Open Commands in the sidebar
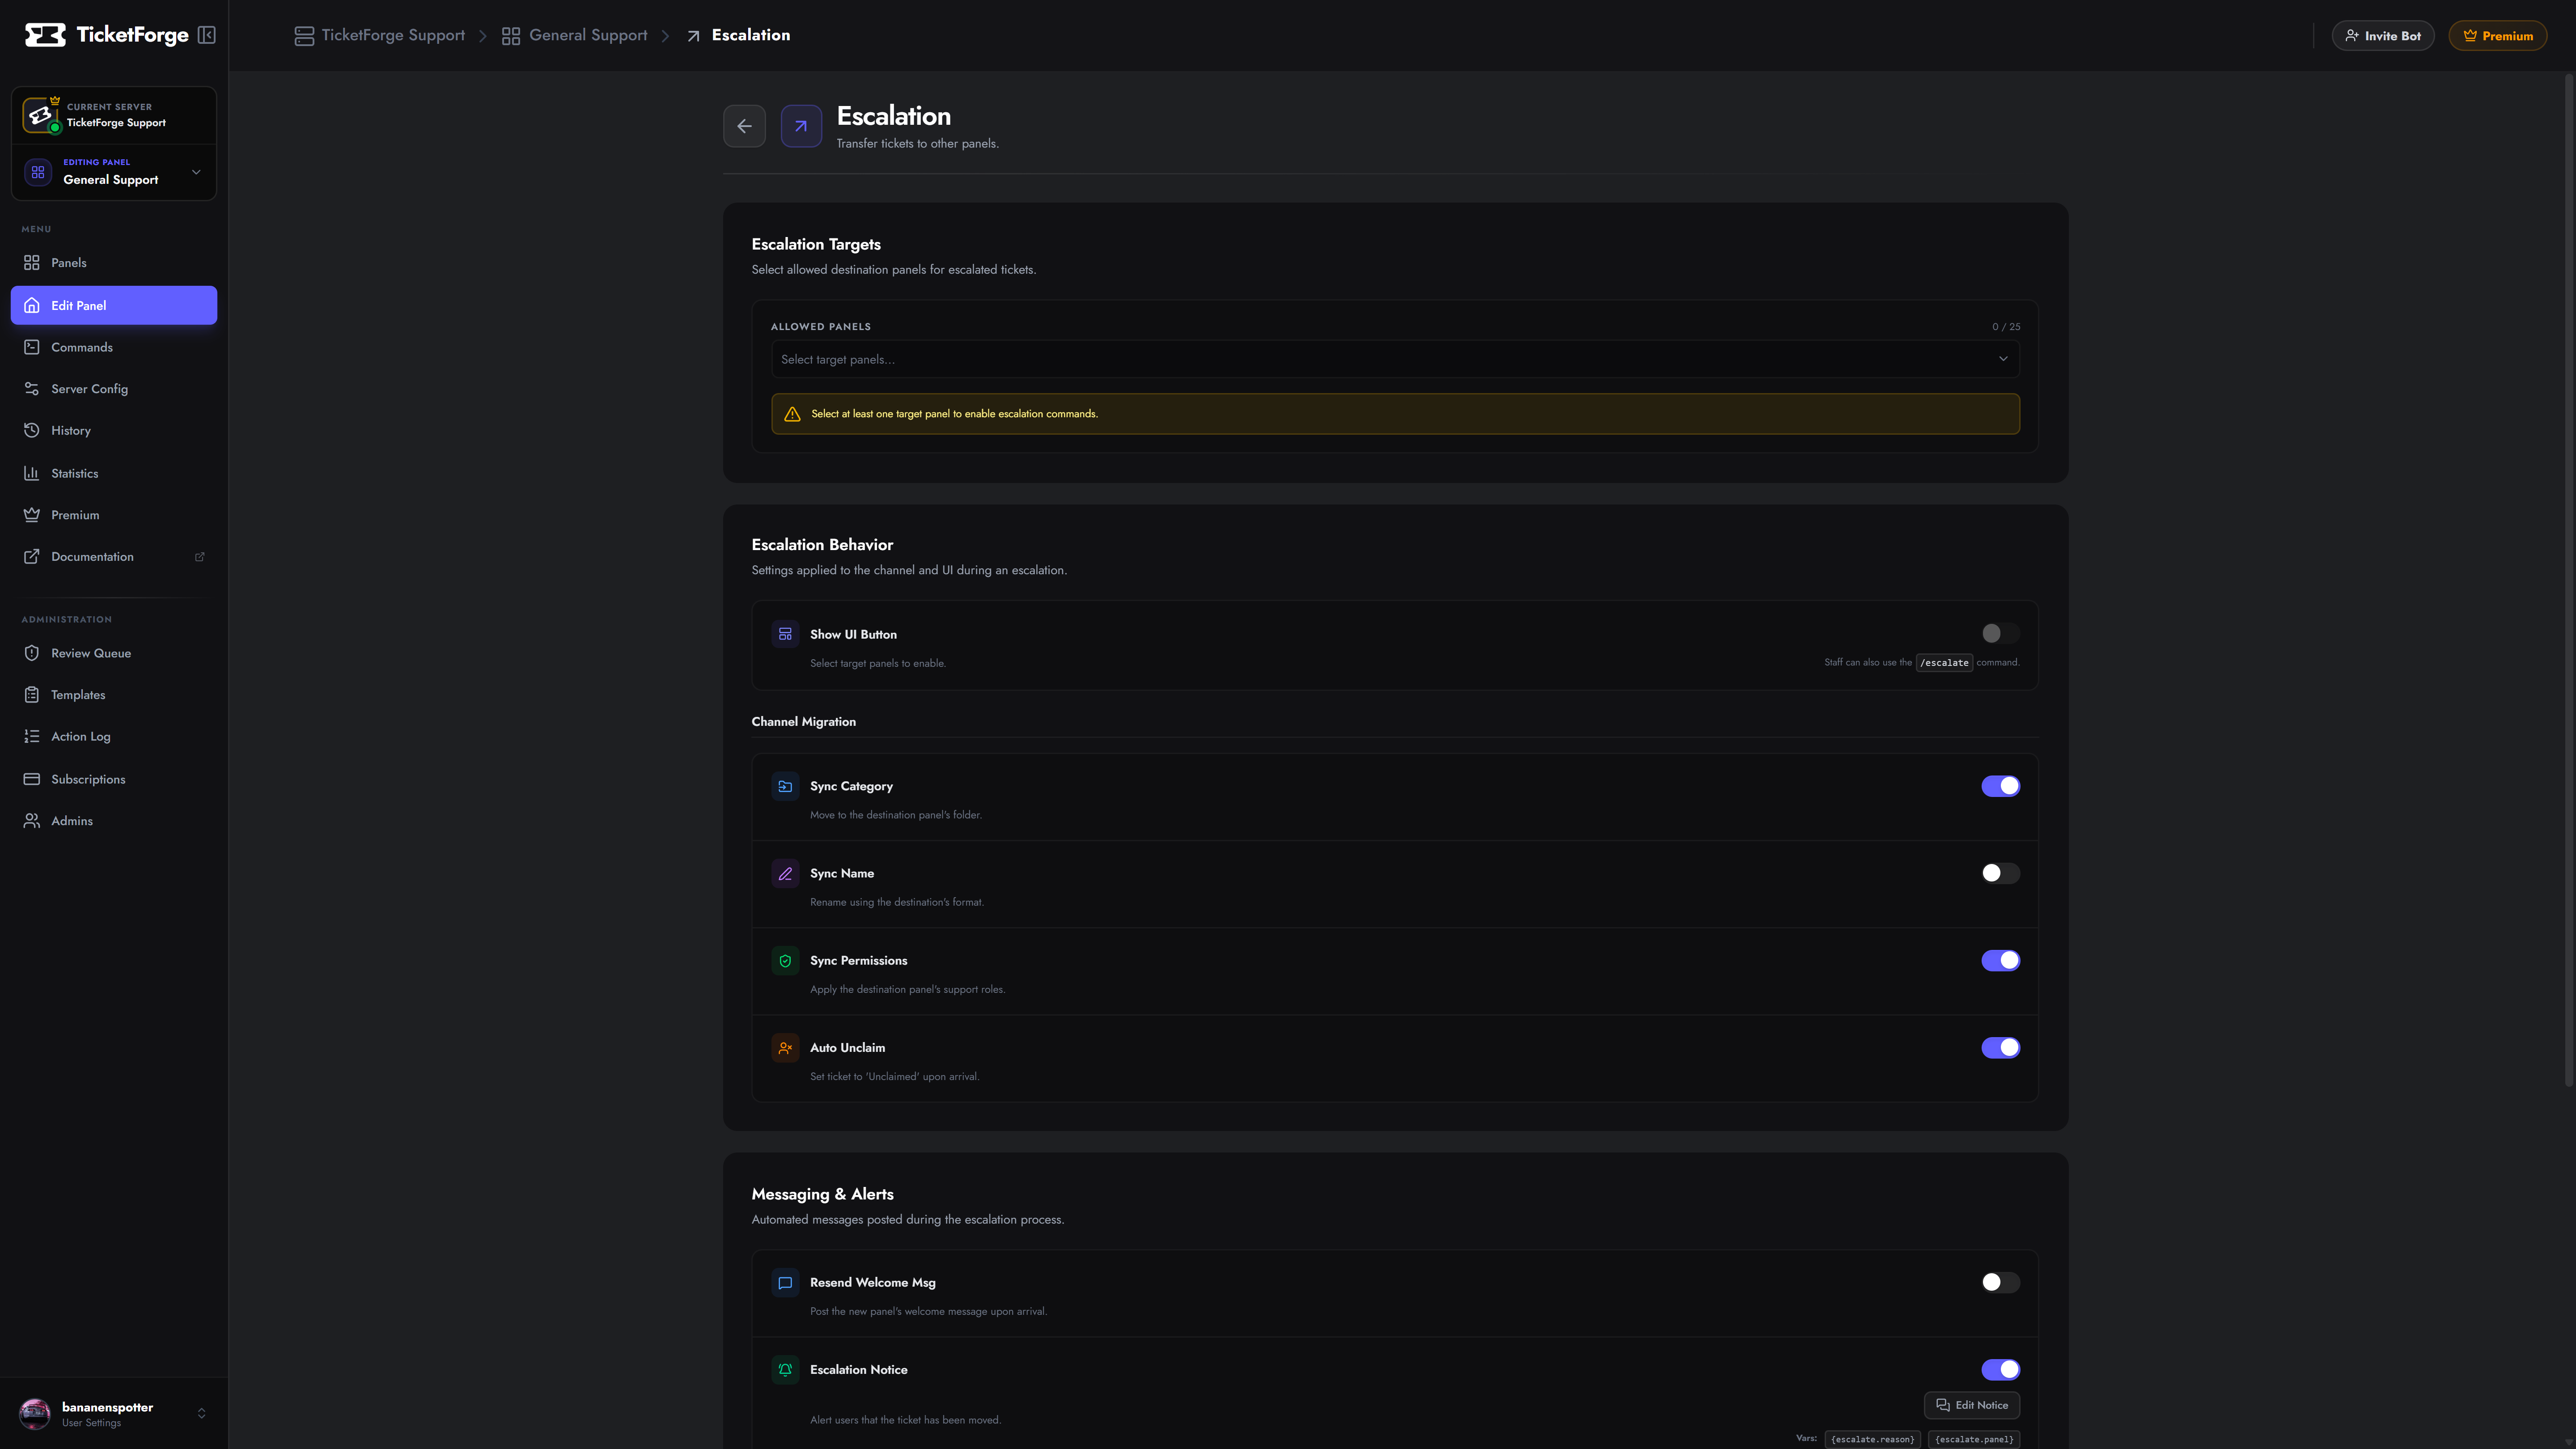 tap(114, 347)
